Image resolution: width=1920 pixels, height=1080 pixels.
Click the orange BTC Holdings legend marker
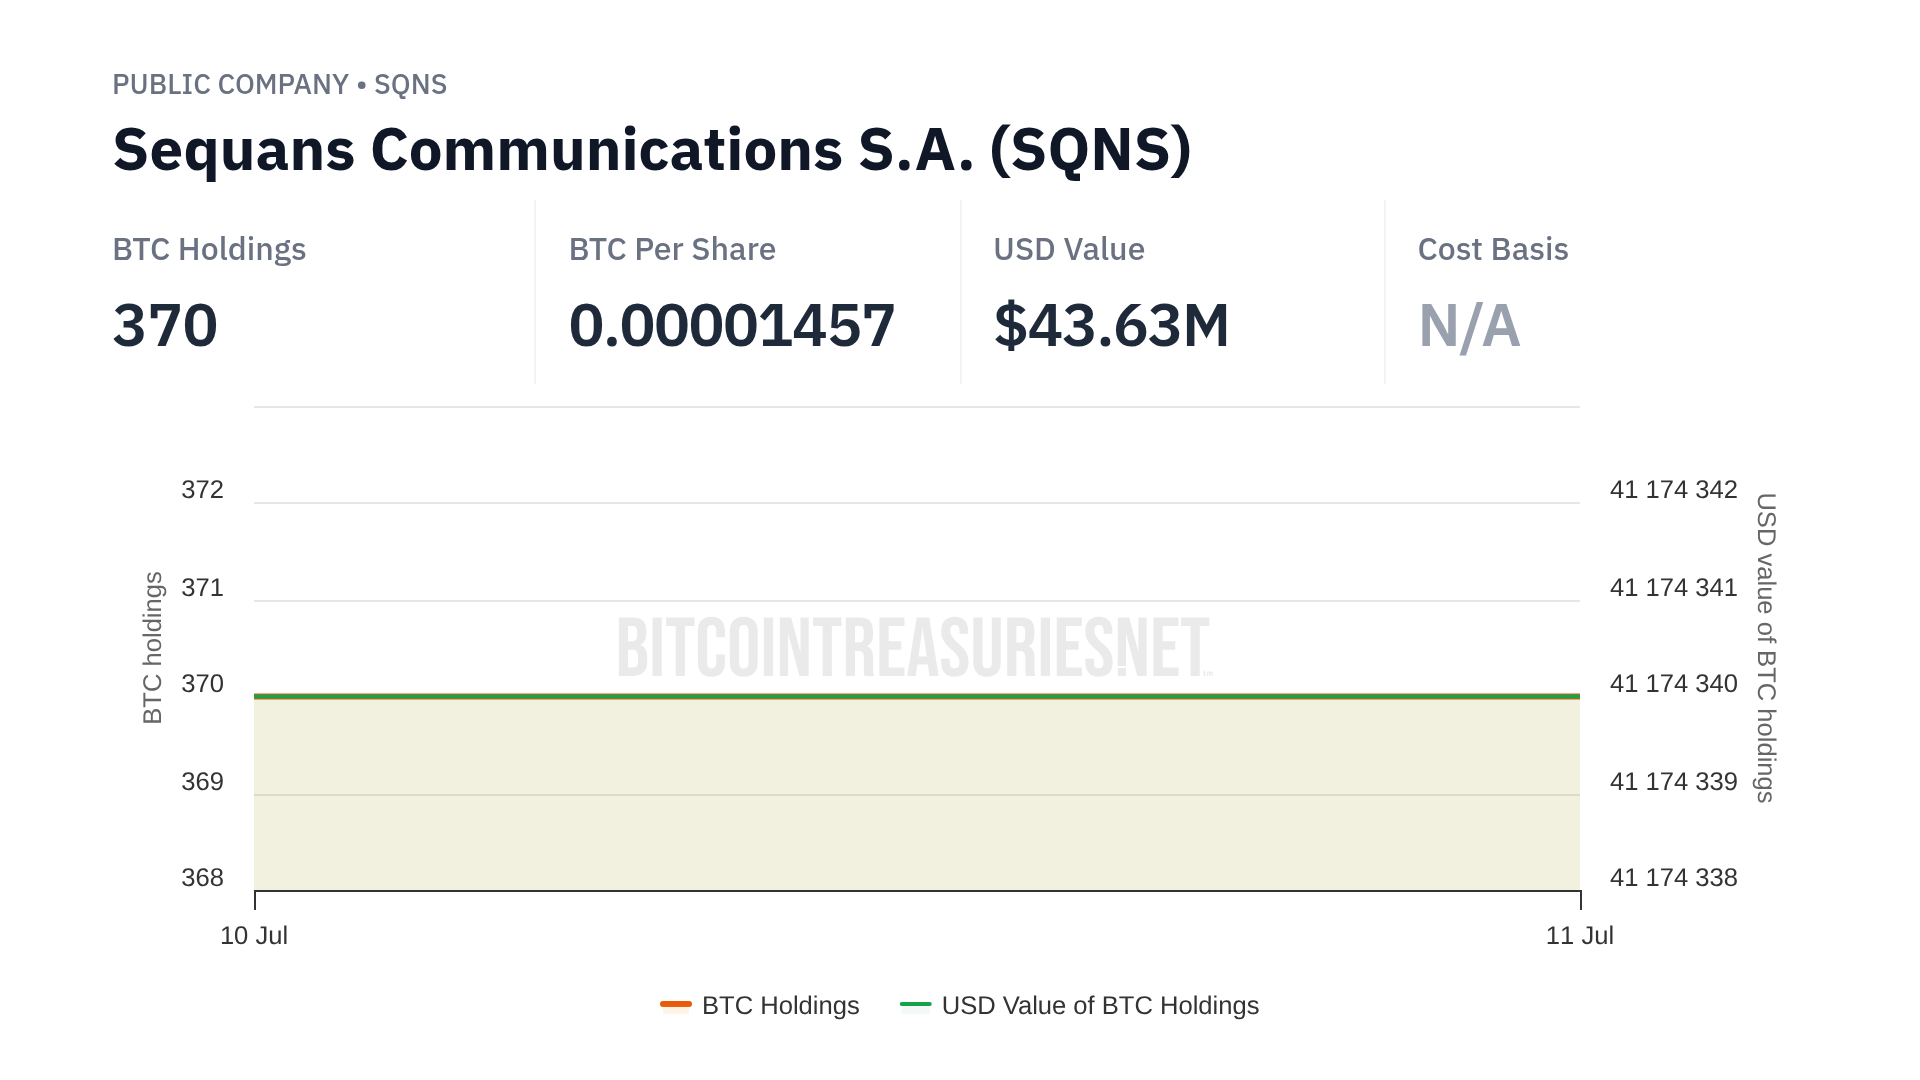(676, 1004)
